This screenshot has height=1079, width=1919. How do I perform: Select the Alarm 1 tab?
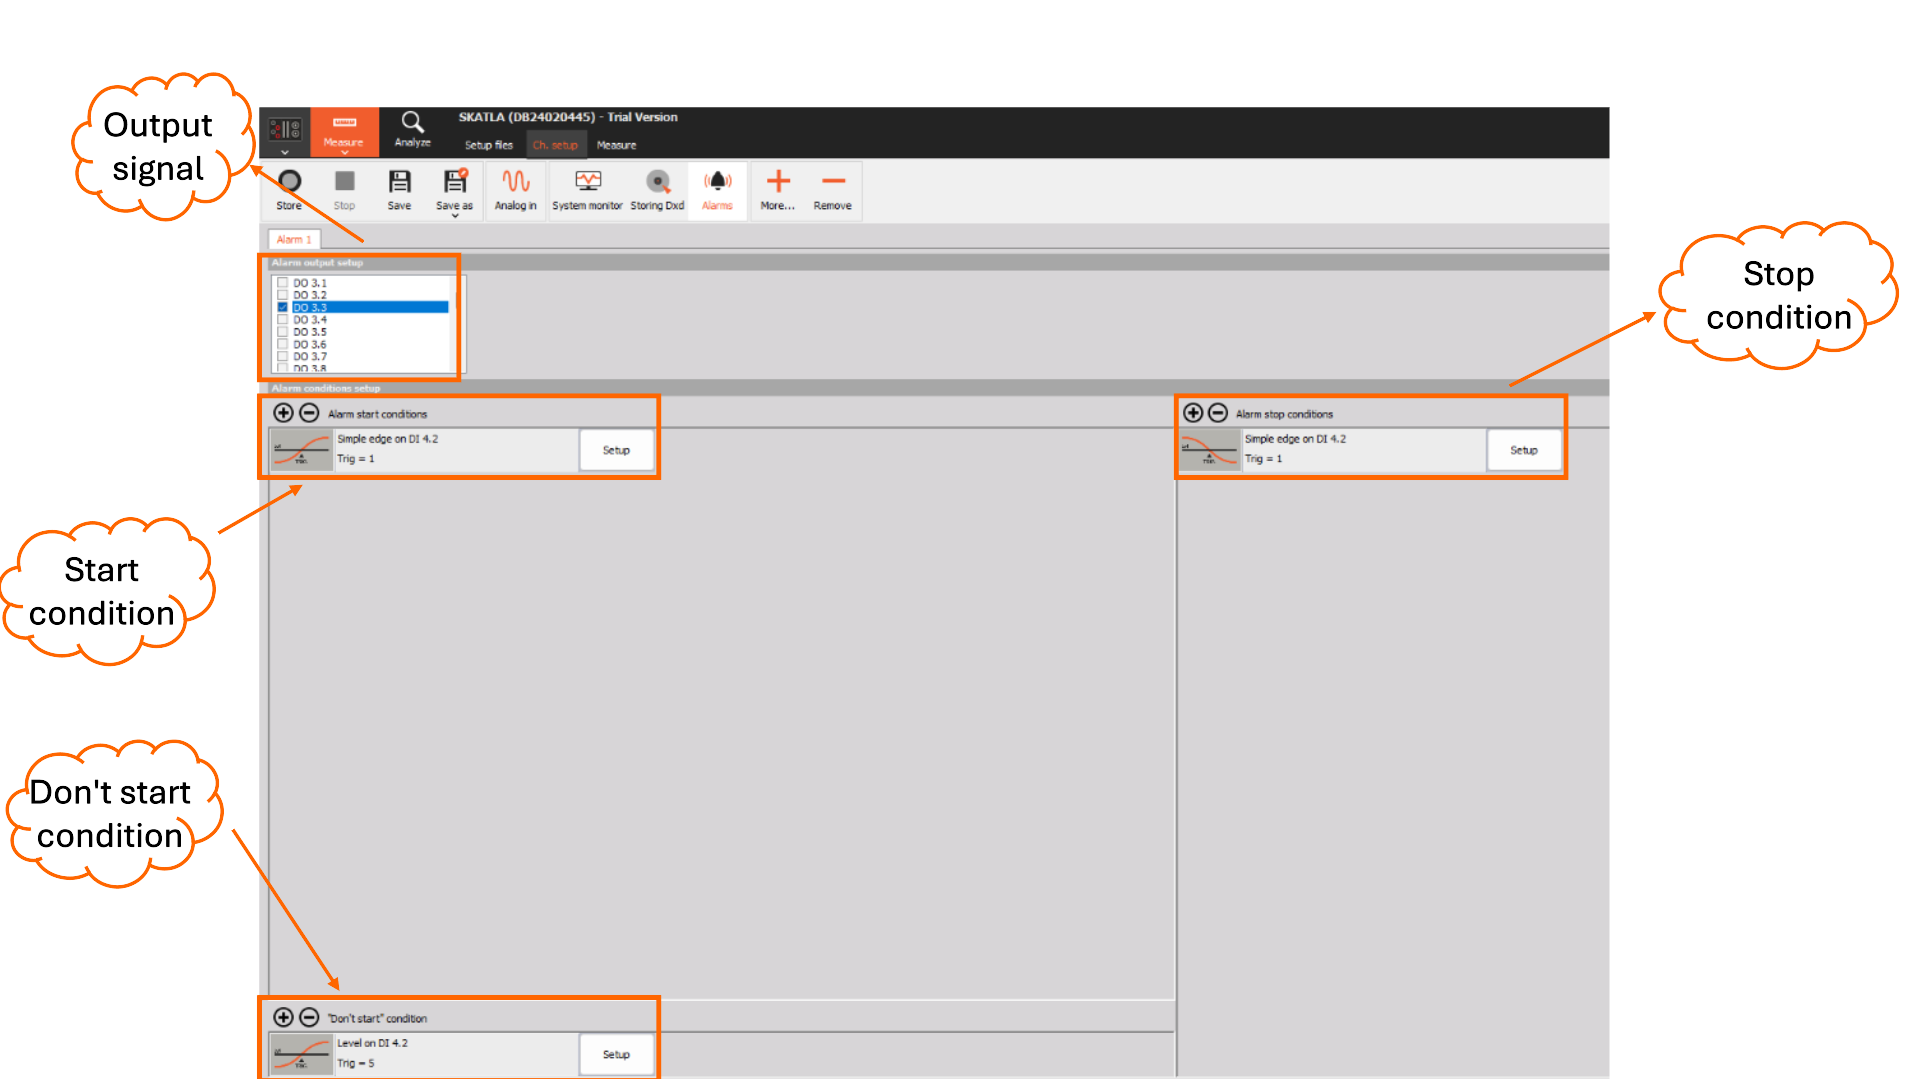294,239
